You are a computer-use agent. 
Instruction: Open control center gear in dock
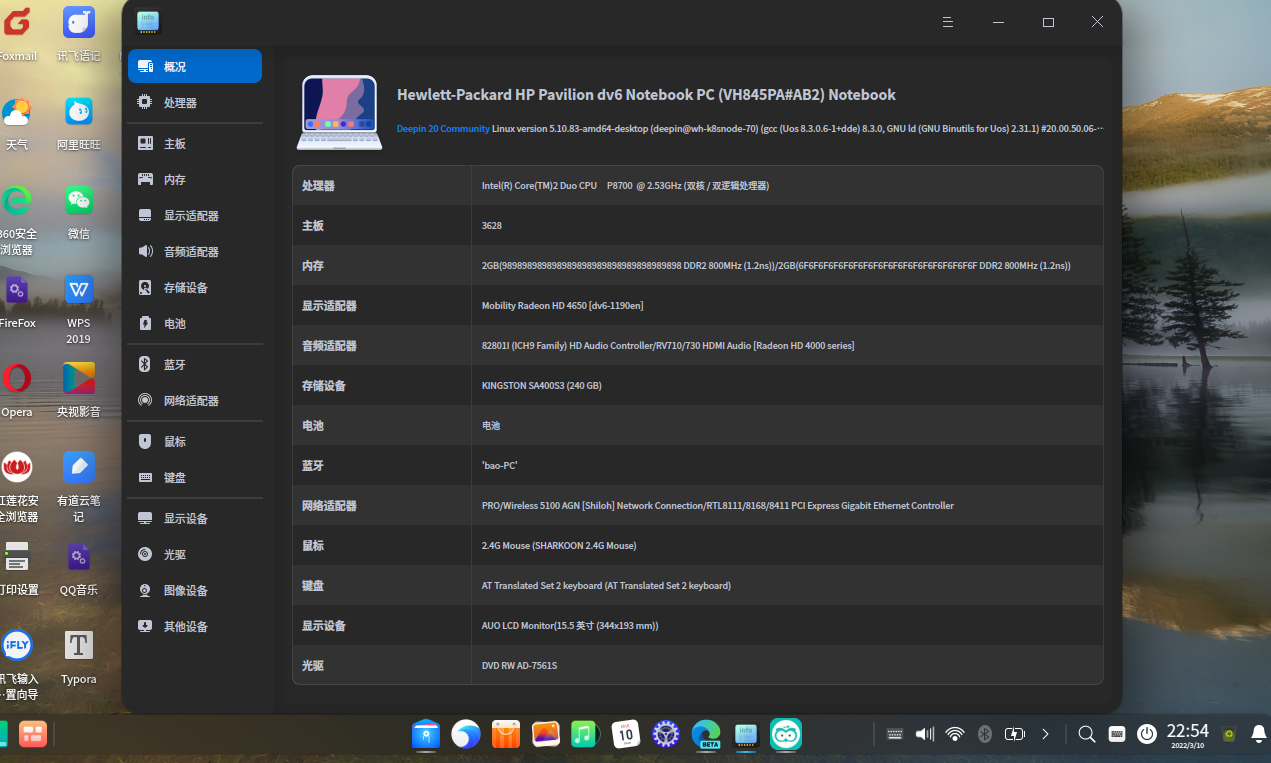pos(666,735)
